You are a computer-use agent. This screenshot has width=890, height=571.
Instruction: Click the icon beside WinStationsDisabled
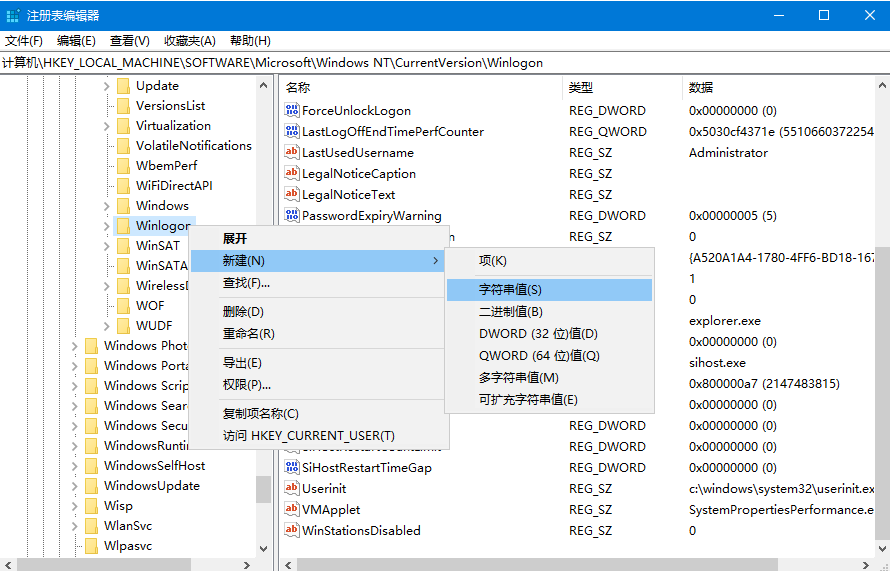pos(292,531)
